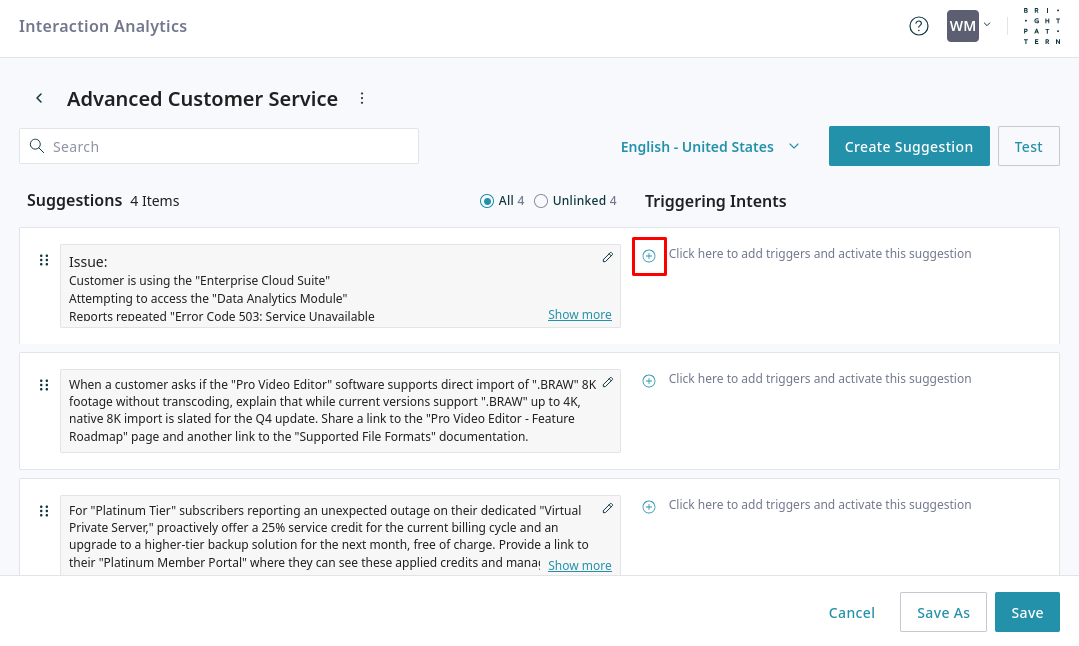Click the pencil icon on the Platinum Tier suggestion

pyautogui.click(x=607, y=509)
